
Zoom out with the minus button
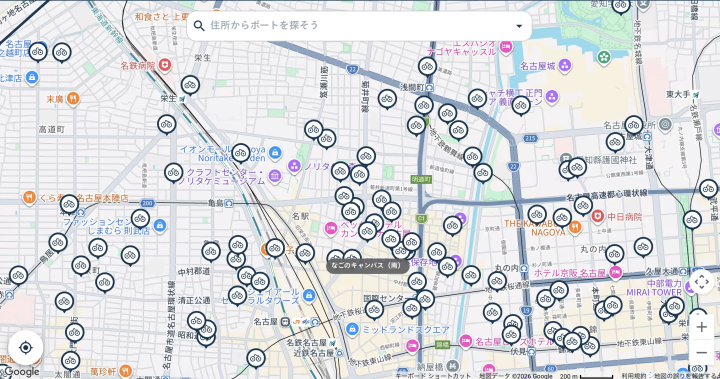point(701,353)
